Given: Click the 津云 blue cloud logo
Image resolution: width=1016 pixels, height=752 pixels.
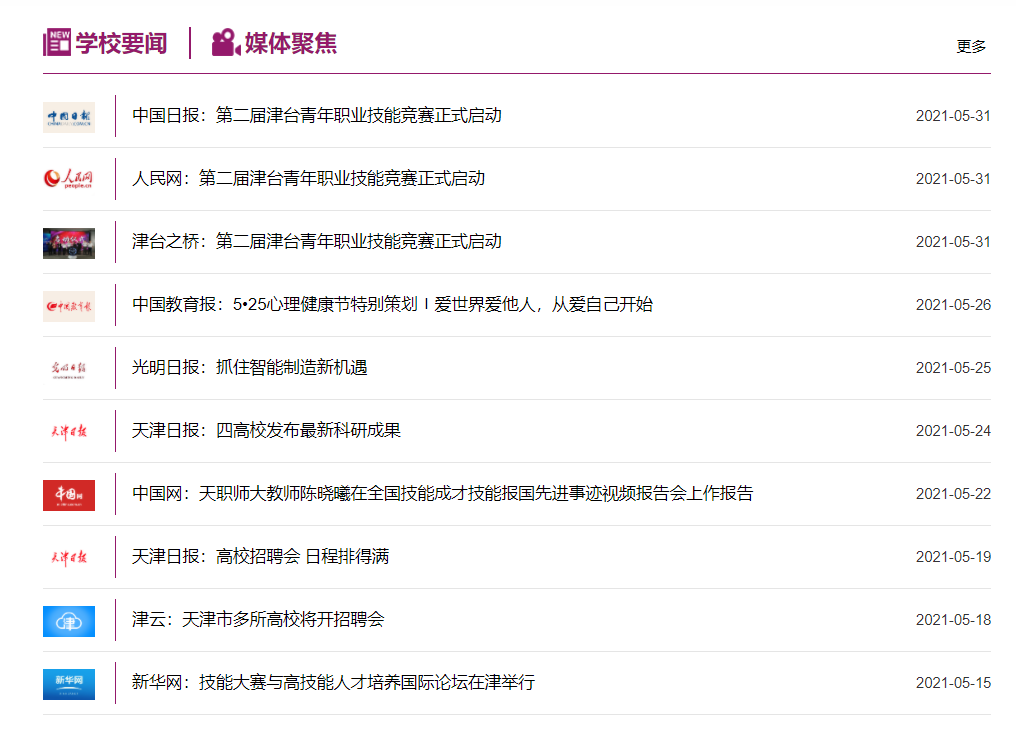Looking at the screenshot, I should 69,621.
